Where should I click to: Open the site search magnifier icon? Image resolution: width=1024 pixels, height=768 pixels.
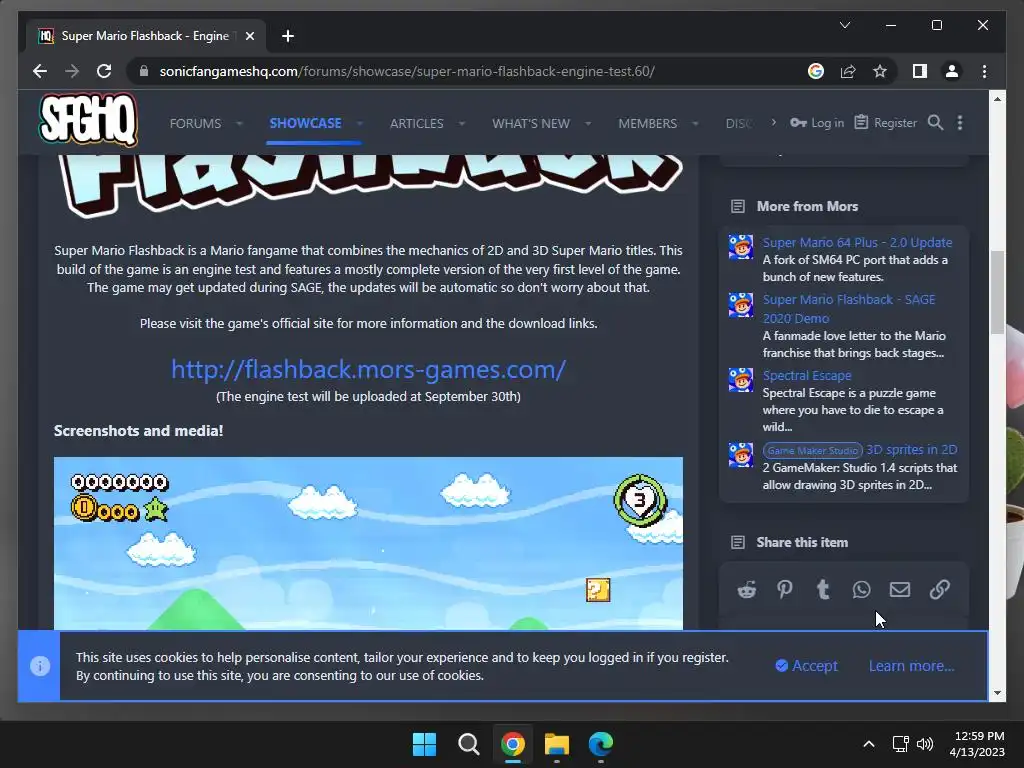click(x=935, y=123)
